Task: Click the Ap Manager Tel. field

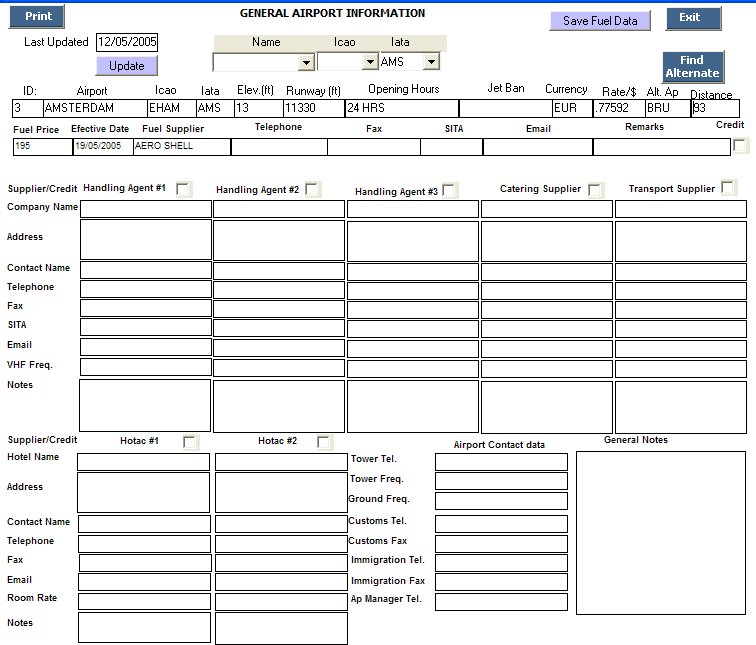Action: tap(501, 602)
